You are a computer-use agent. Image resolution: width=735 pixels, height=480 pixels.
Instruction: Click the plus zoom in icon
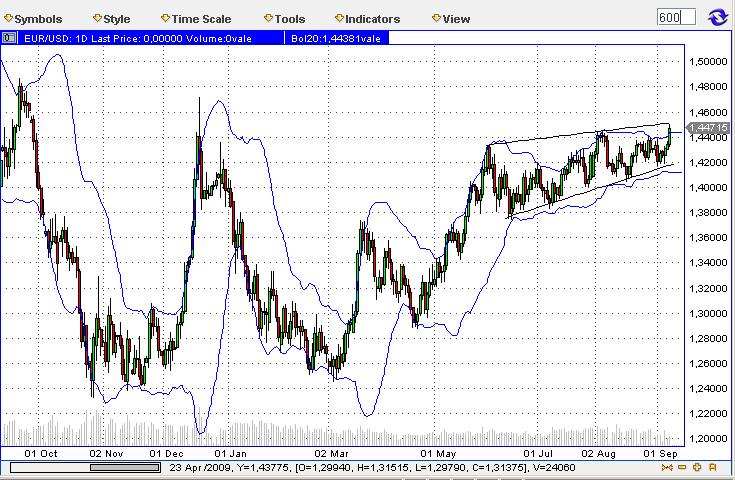(x=697, y=467)
